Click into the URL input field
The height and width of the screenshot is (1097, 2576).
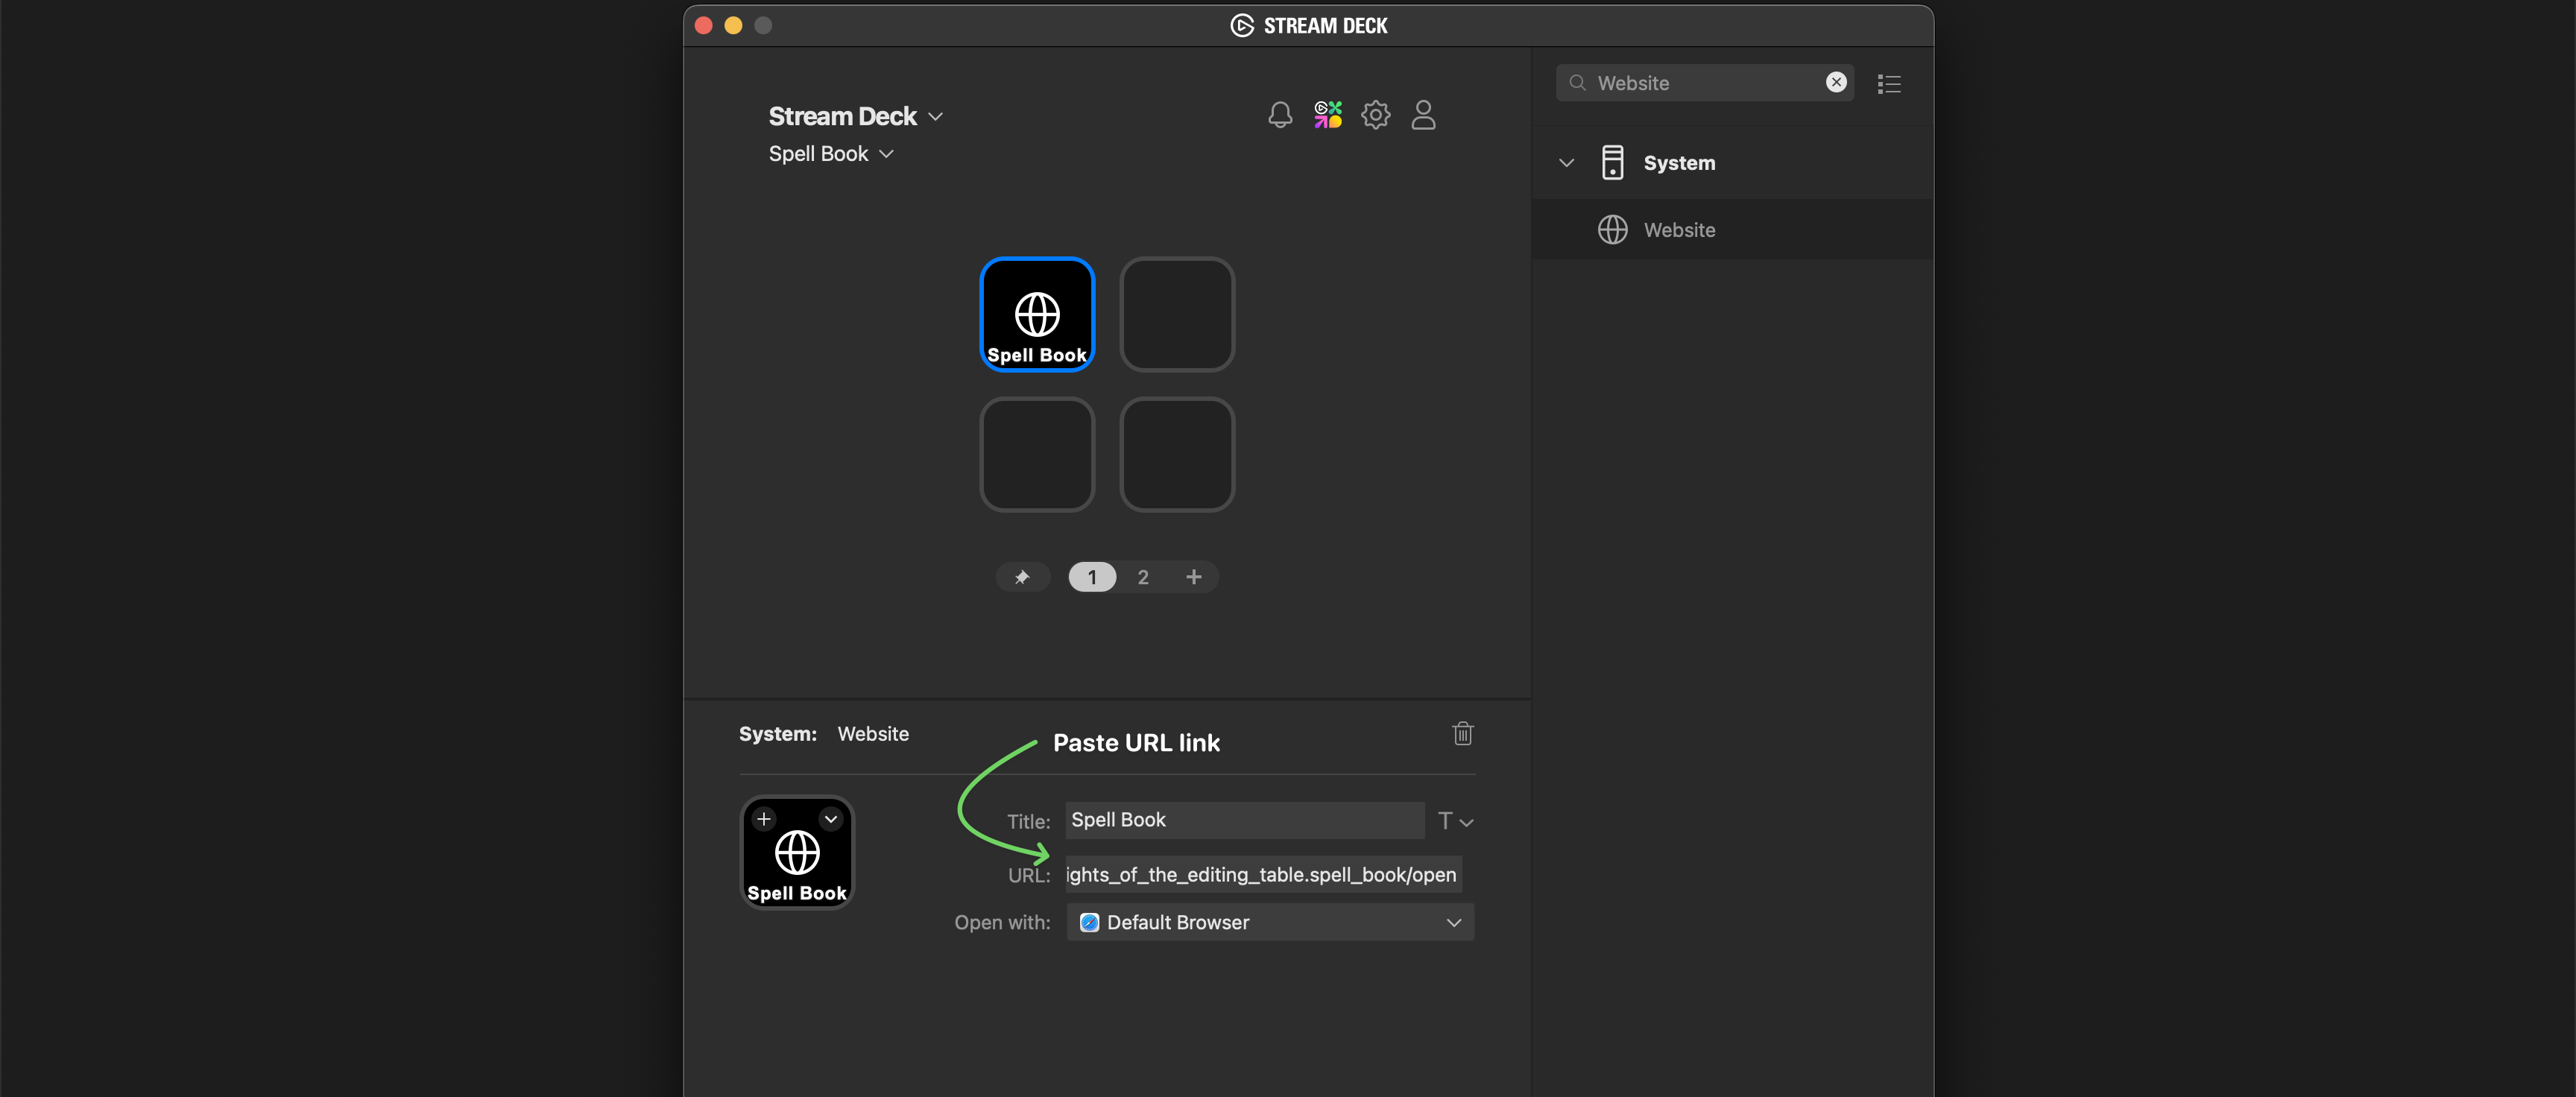click(1262, 875)
